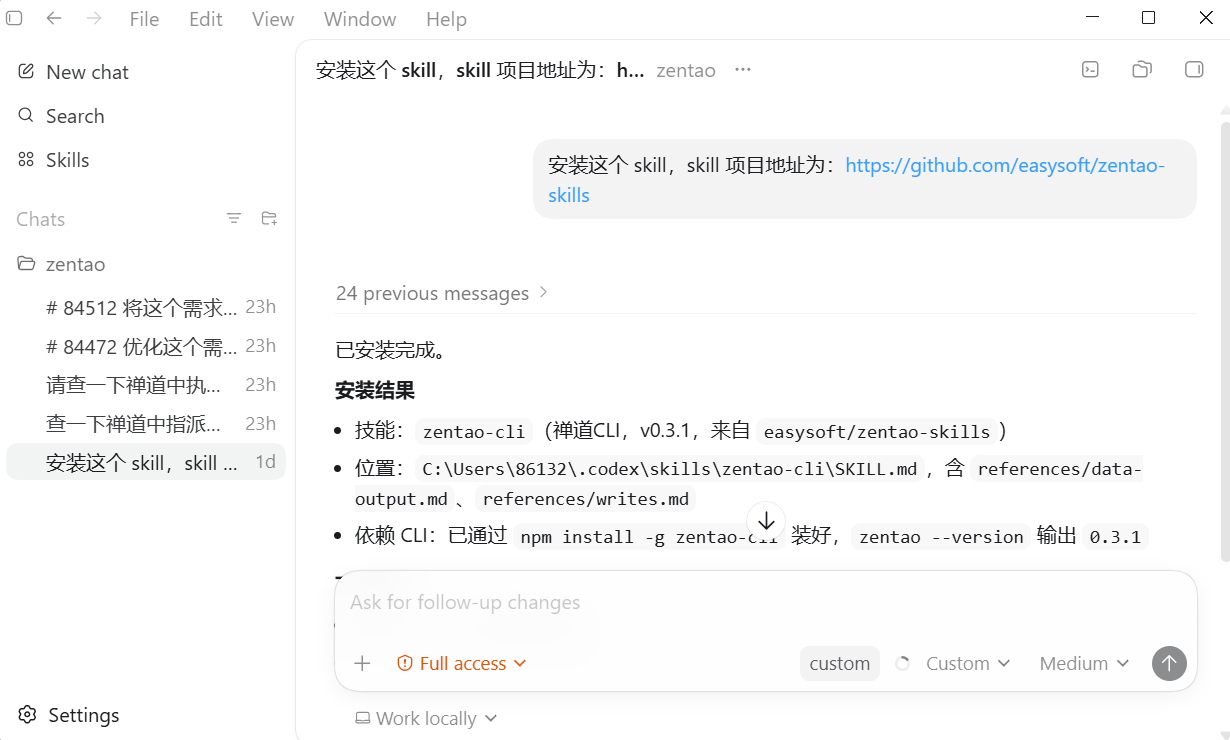Click the easysoft/zentao-skills code label
Image resolution: width=1230 pixels, height=740 pixels.
[x=877, y=432]
